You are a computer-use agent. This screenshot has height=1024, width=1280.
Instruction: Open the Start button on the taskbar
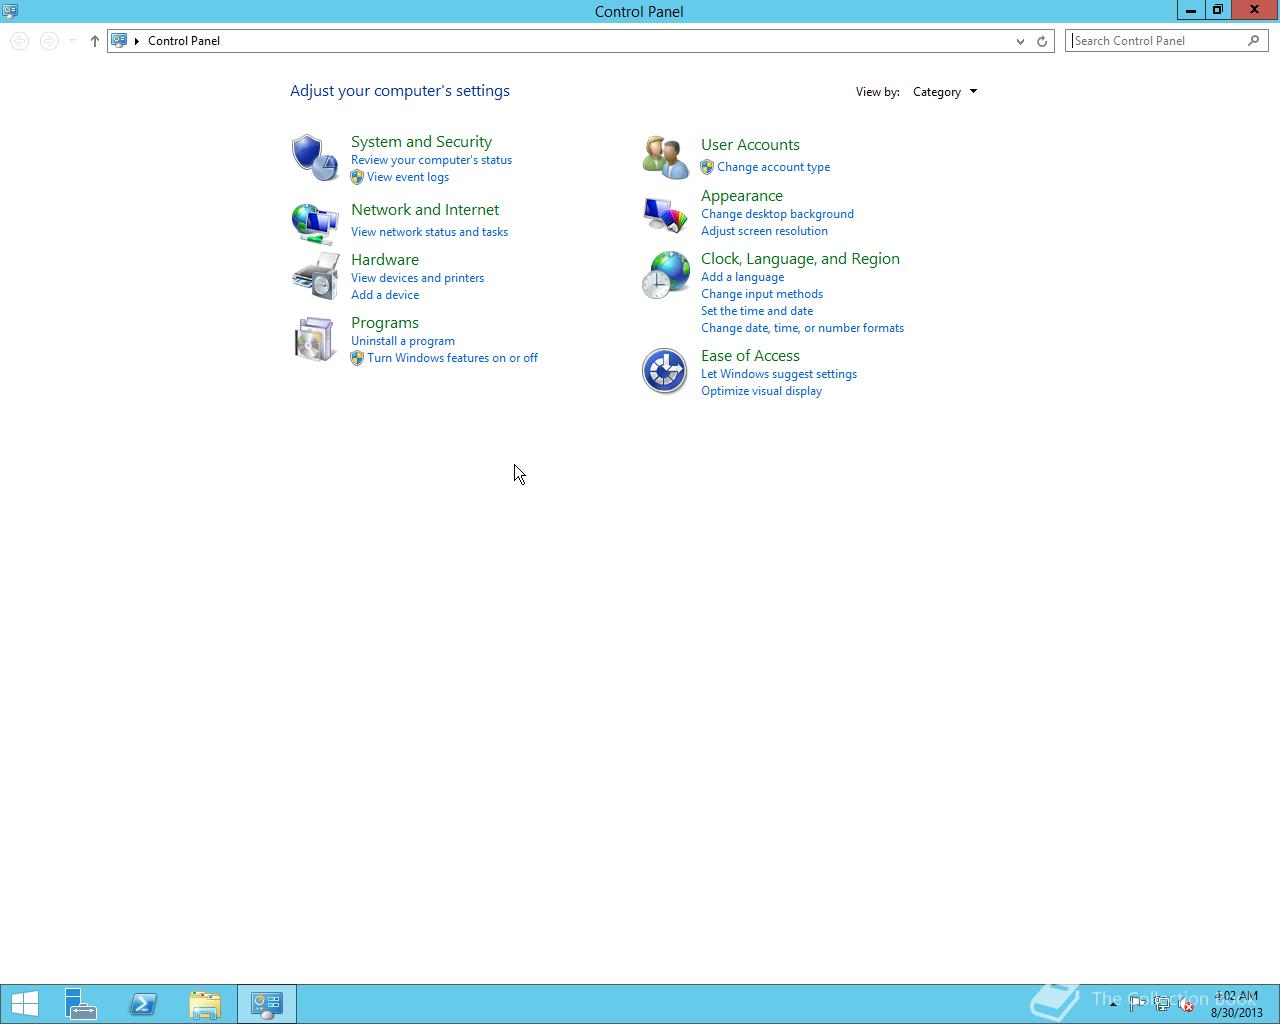[25, 1004]
